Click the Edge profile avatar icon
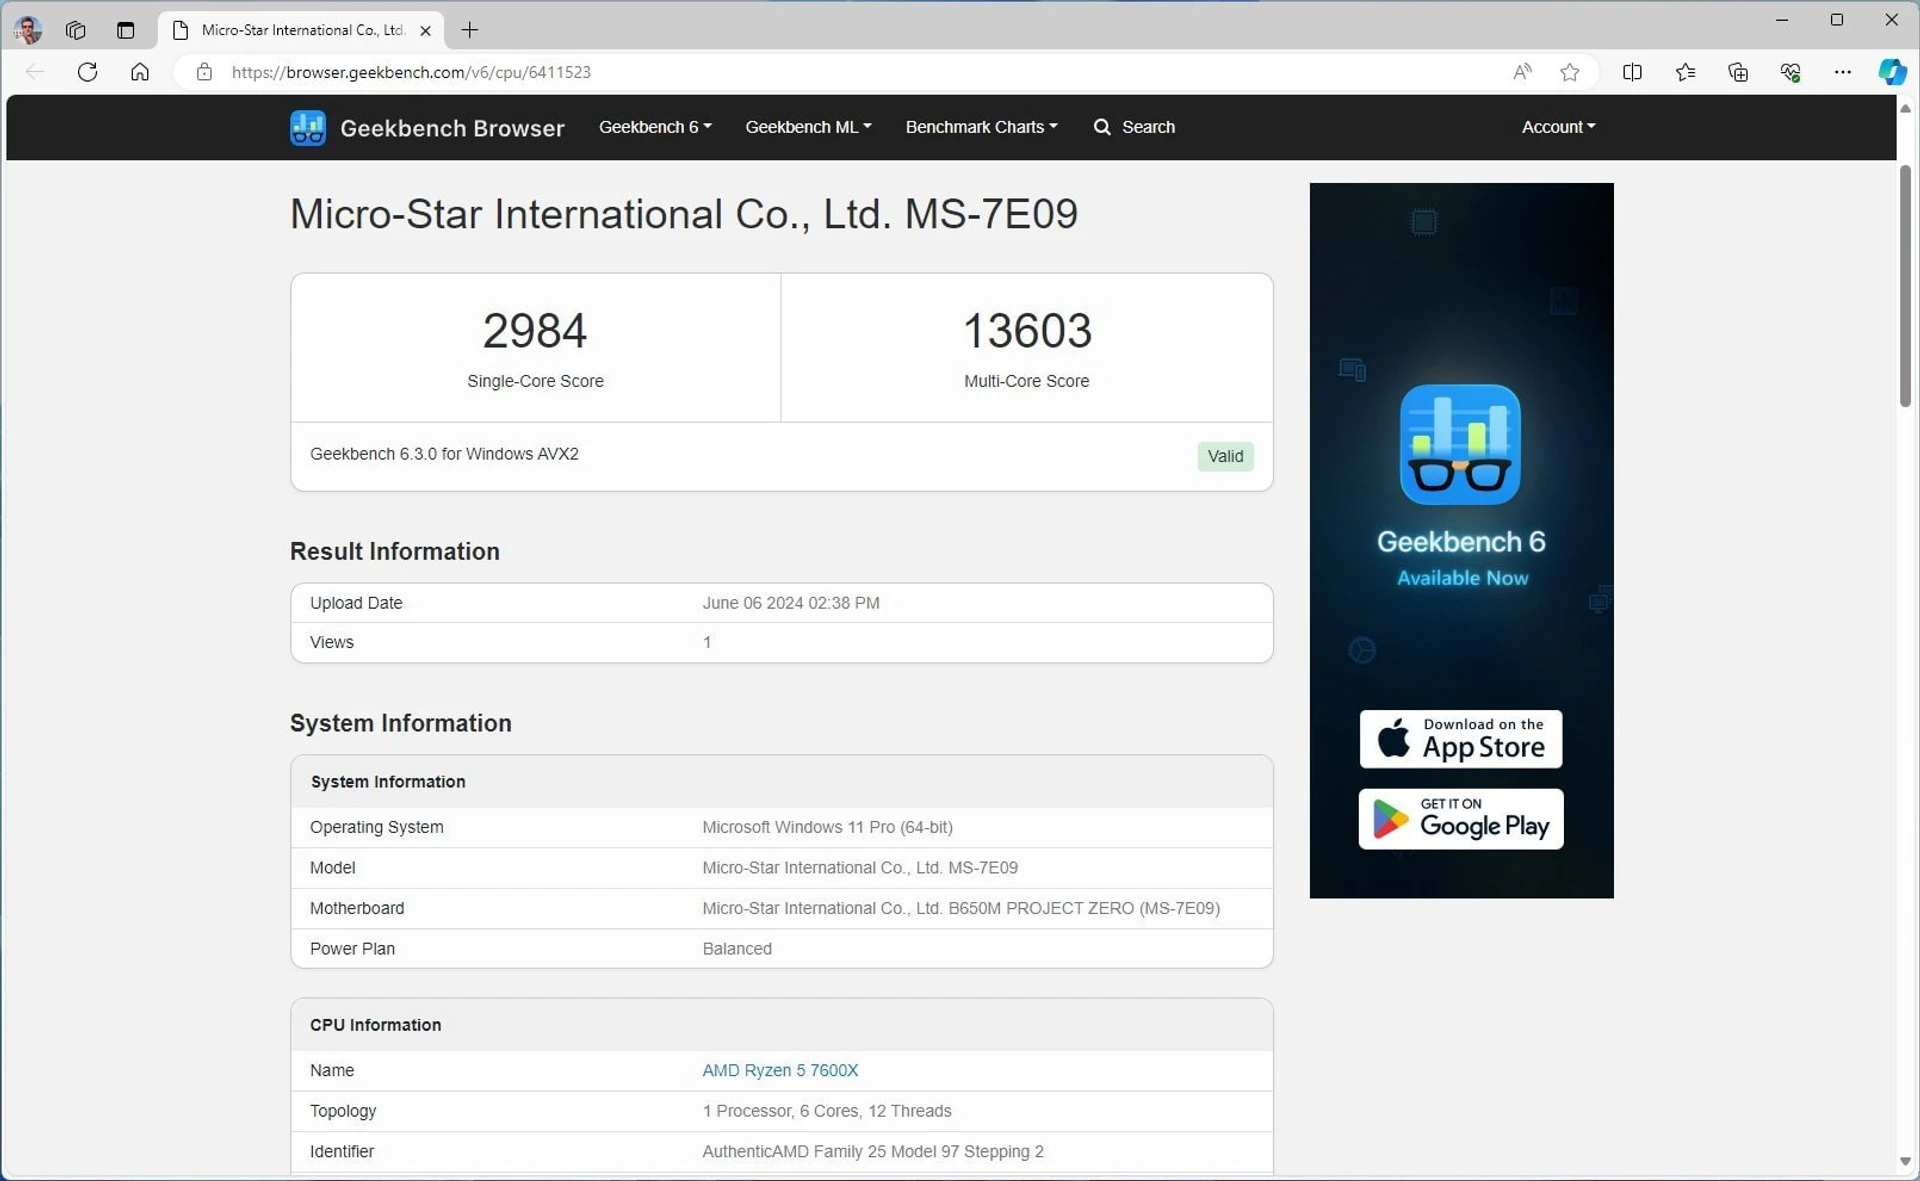 coord(28,30)
